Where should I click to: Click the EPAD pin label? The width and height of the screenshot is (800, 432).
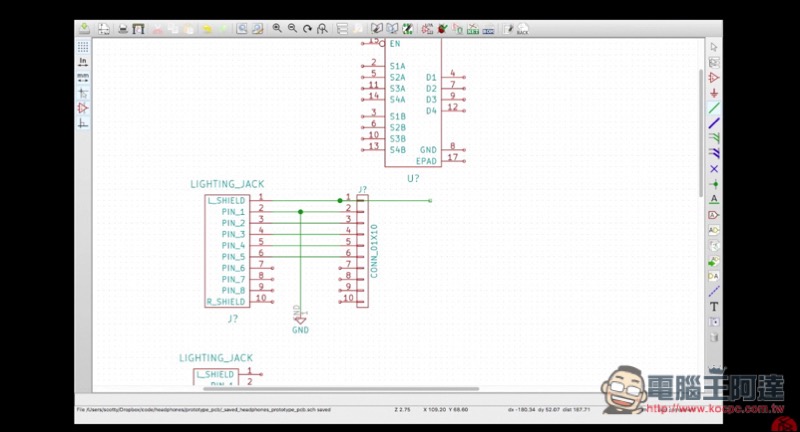[426, 161]
